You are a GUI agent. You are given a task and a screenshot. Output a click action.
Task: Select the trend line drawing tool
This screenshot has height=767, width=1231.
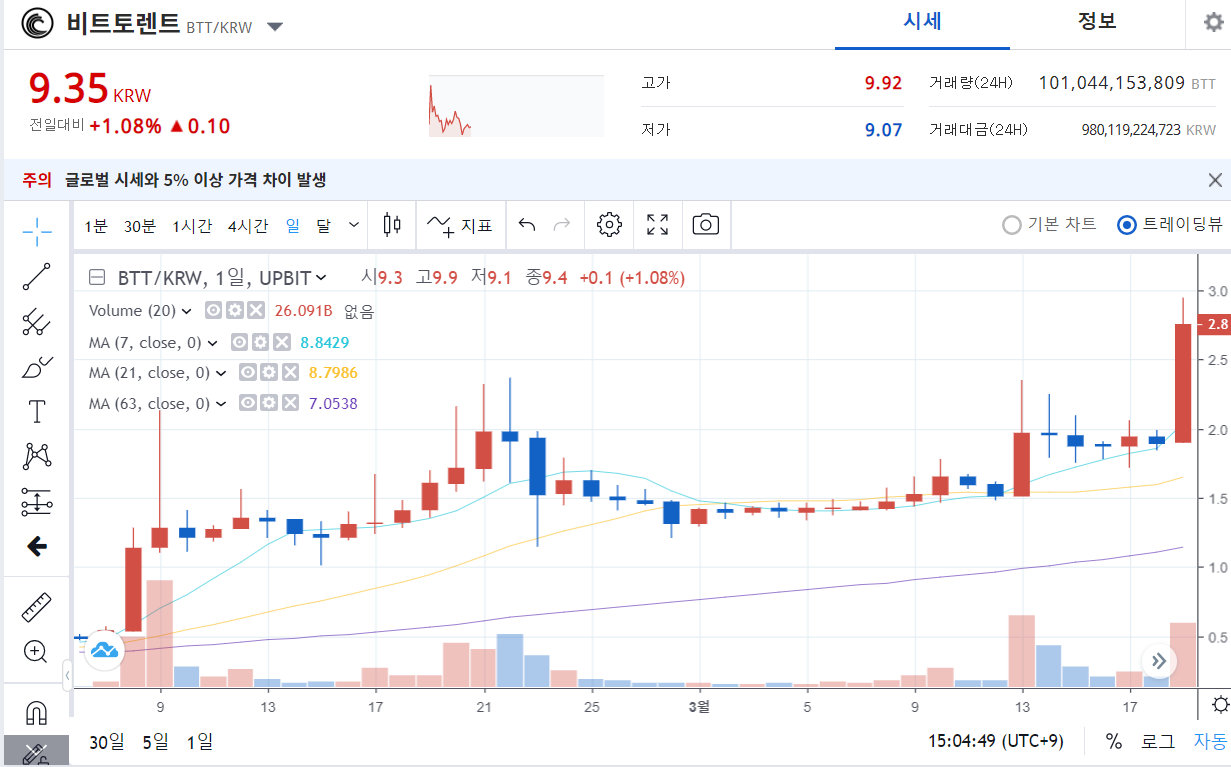coord(37,276)
